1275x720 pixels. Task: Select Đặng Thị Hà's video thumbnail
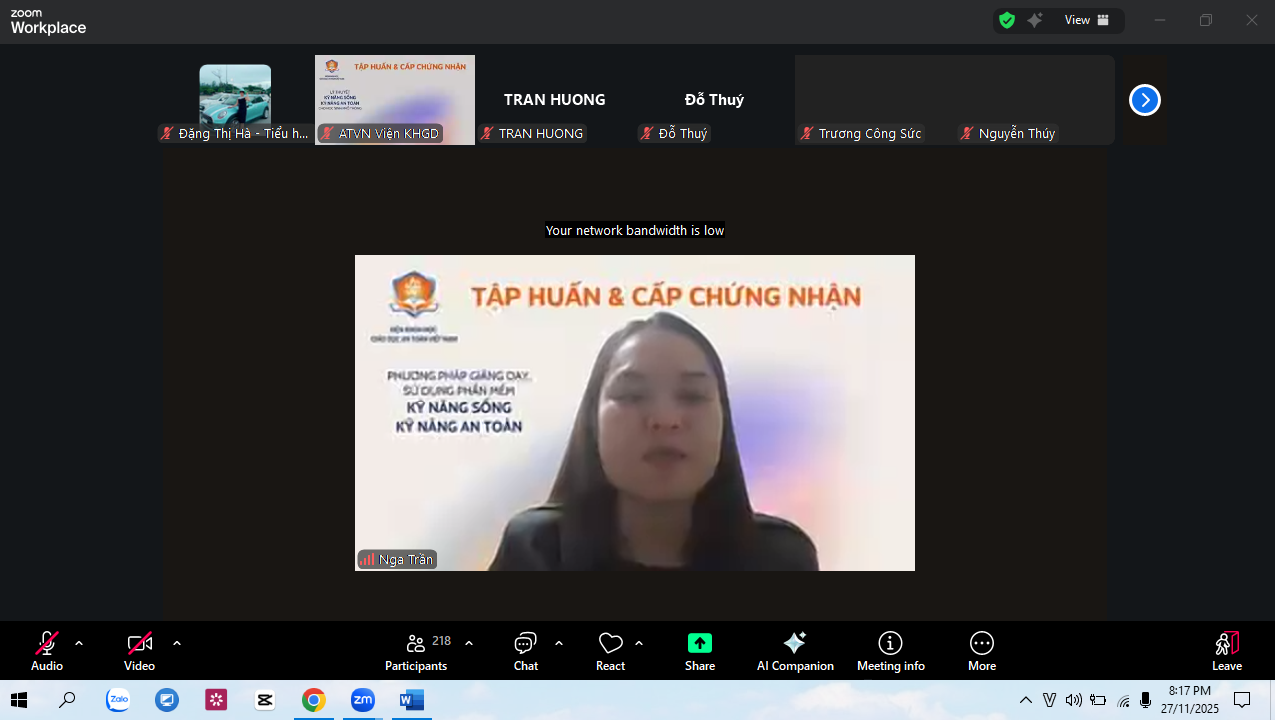pyautogui.click(x=235, y=100)
